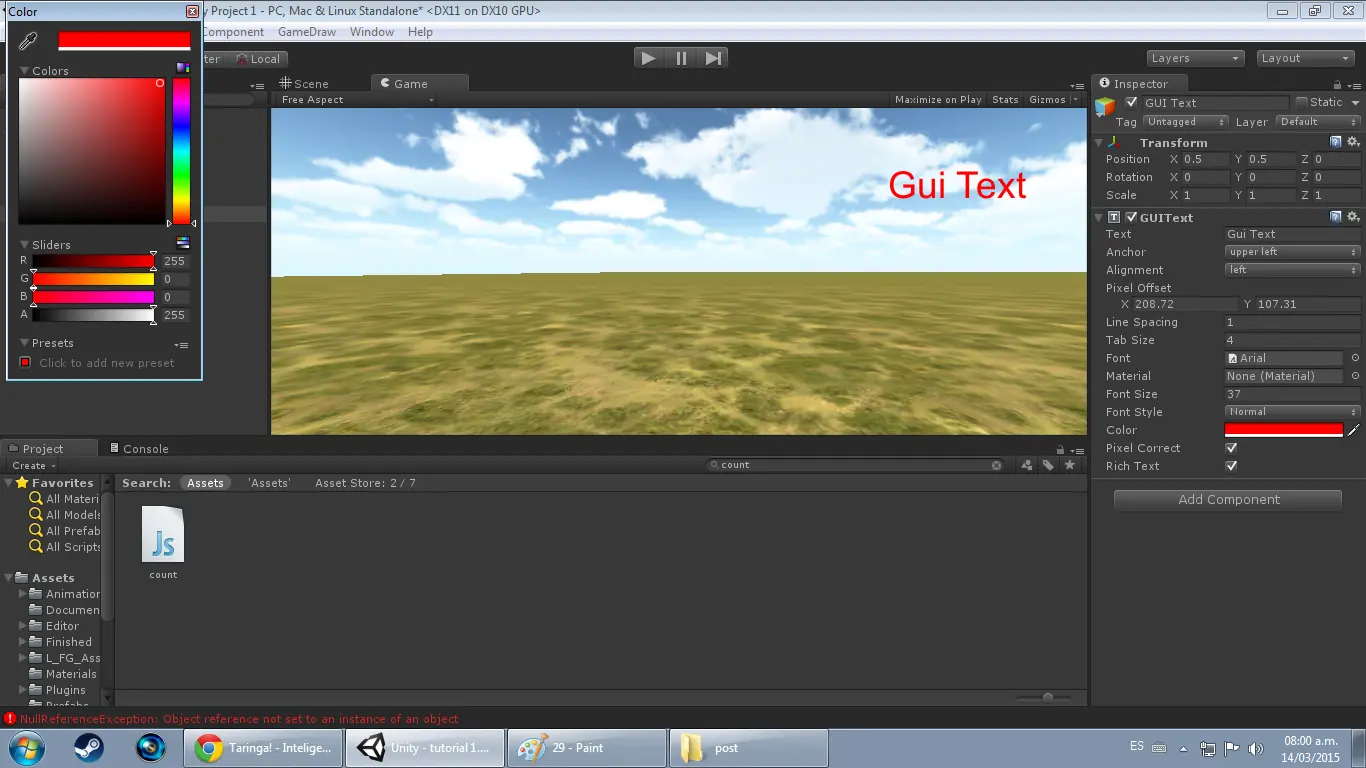Open the Font Style dropdown
The height and width of the screenshot is (768, 1366).
1293,412
